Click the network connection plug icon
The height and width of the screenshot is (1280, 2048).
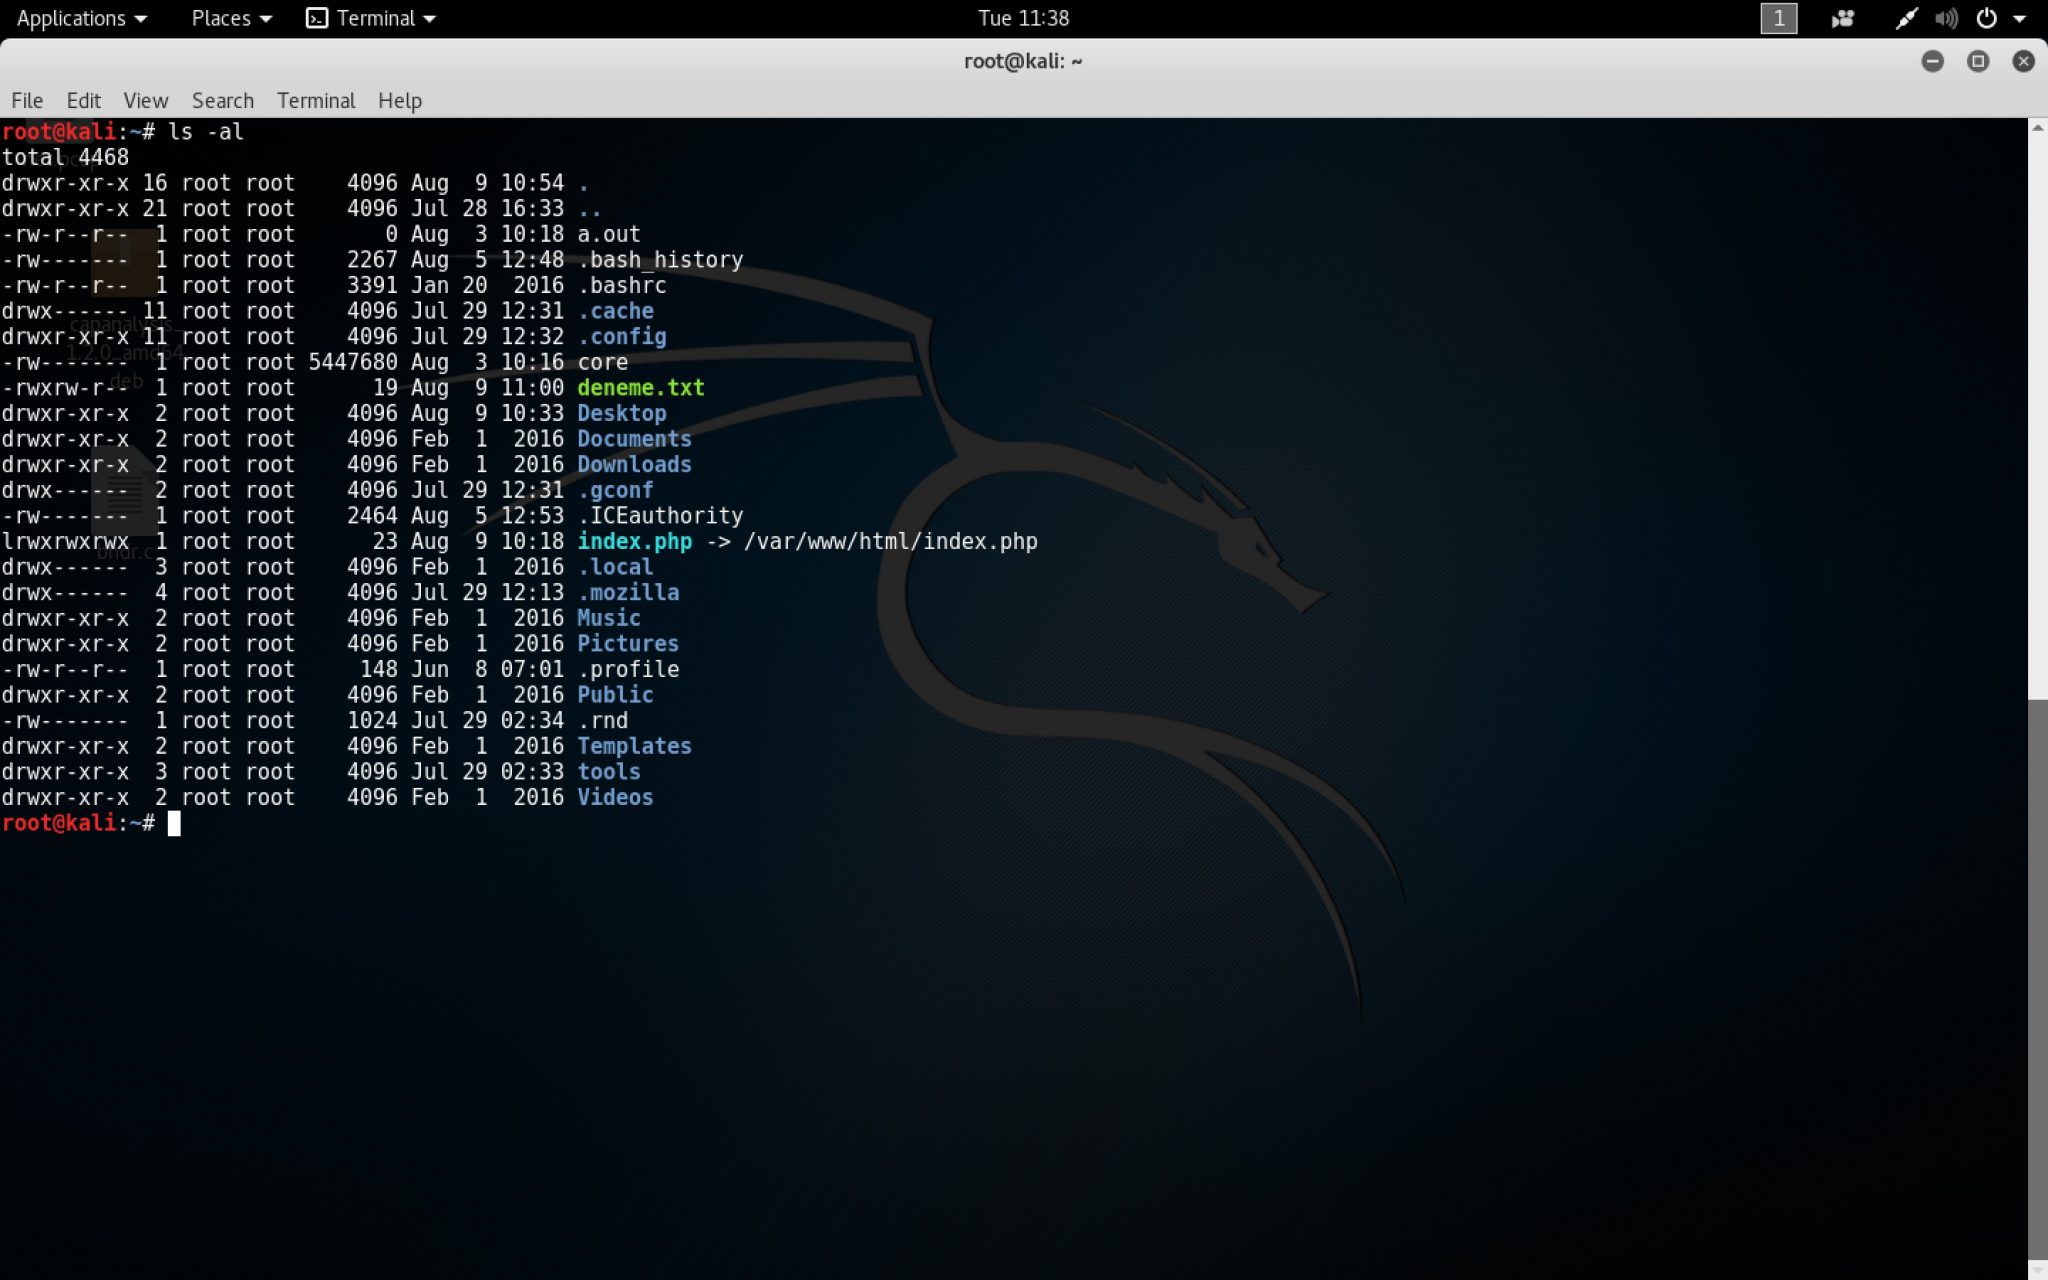[x=1906, y=19]
